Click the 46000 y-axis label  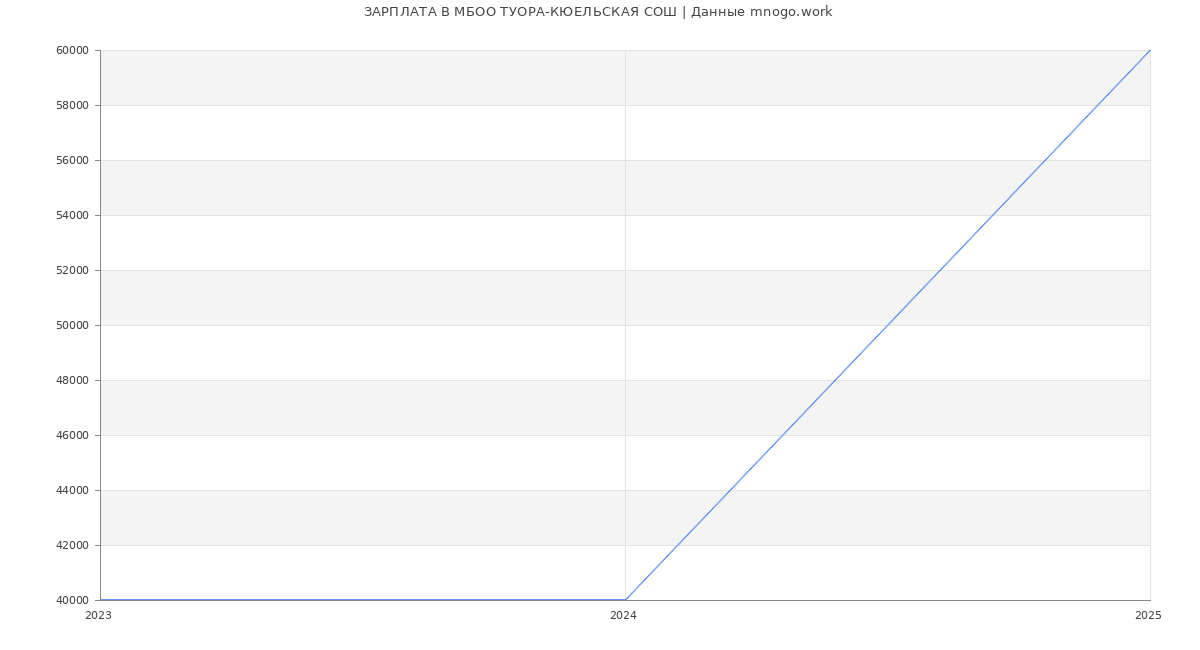pos(73,435)
